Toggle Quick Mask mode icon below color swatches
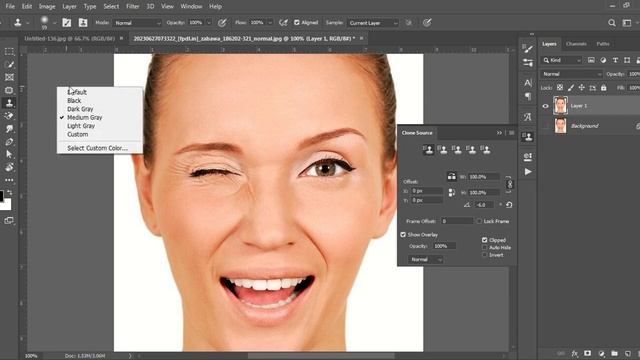640x360 pixels. point(9,221)
